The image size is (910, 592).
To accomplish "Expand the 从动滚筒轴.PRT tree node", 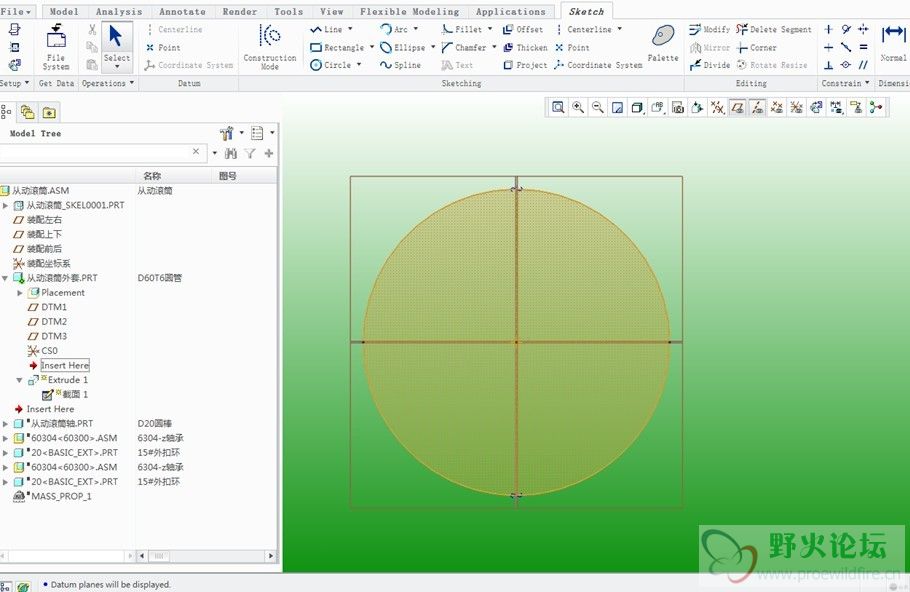I will 6,424.
